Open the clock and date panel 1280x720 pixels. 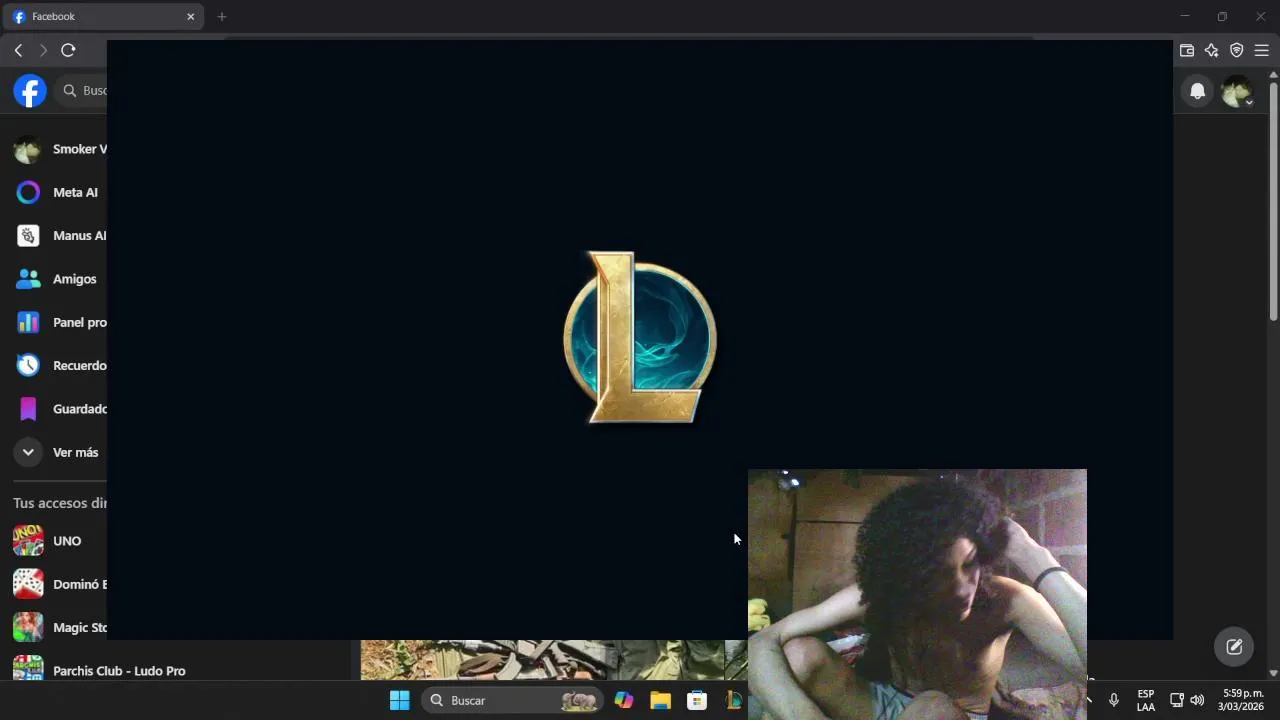click(1241, 700)
